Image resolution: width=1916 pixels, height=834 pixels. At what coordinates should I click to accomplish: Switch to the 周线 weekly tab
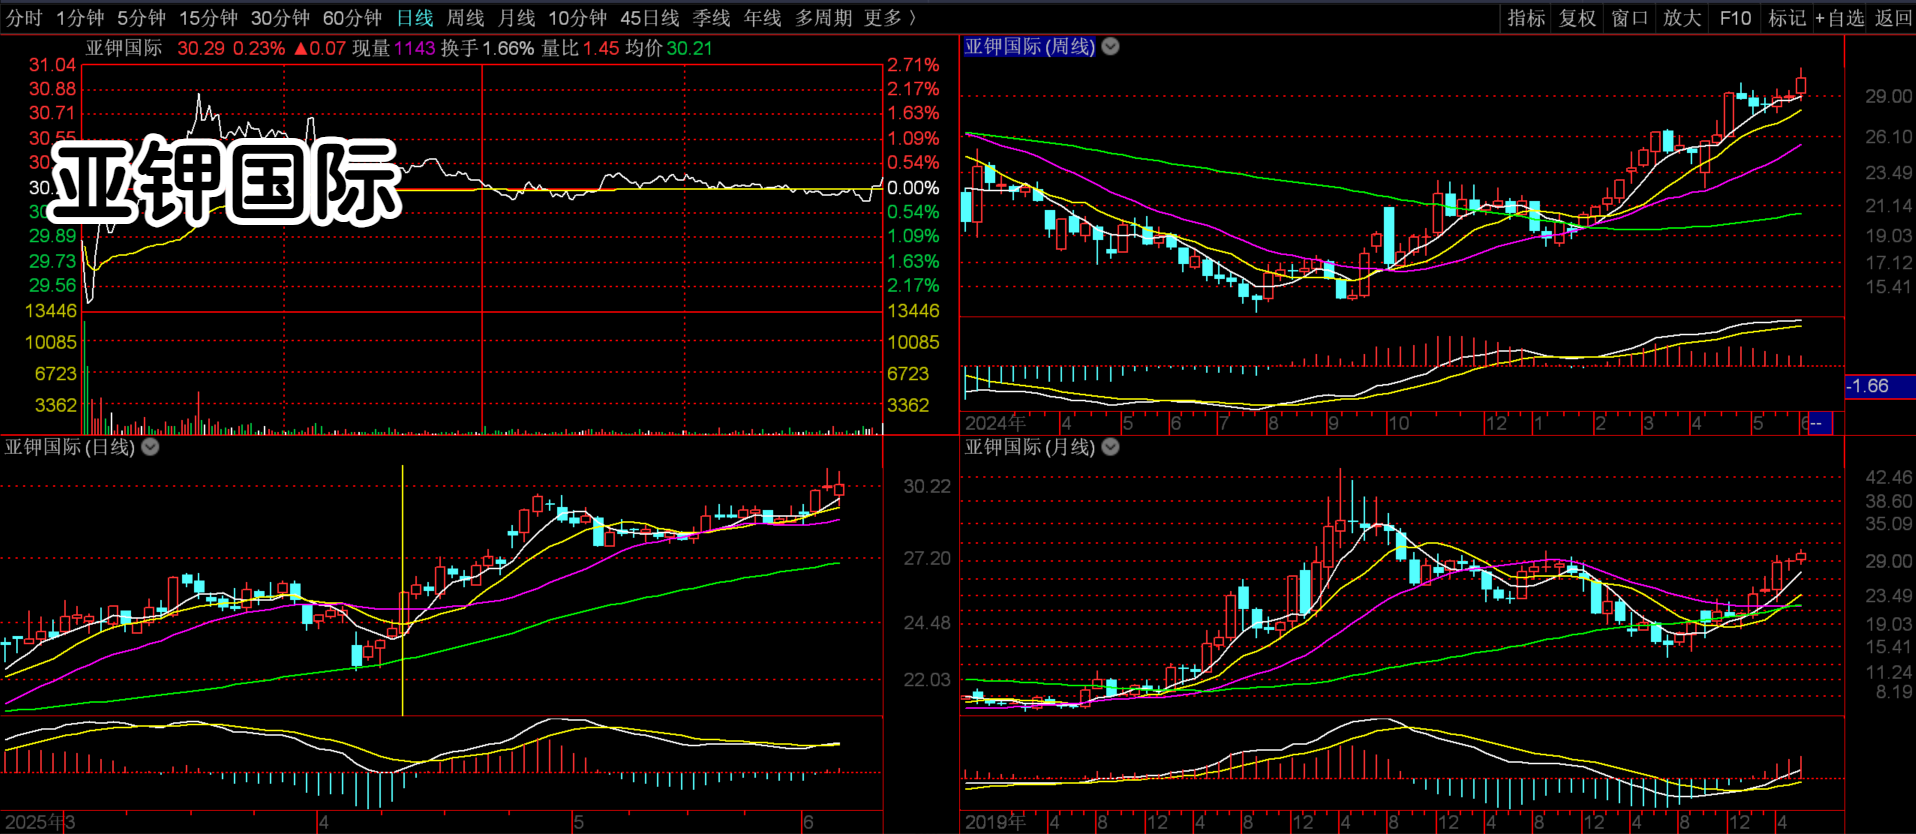465,18
